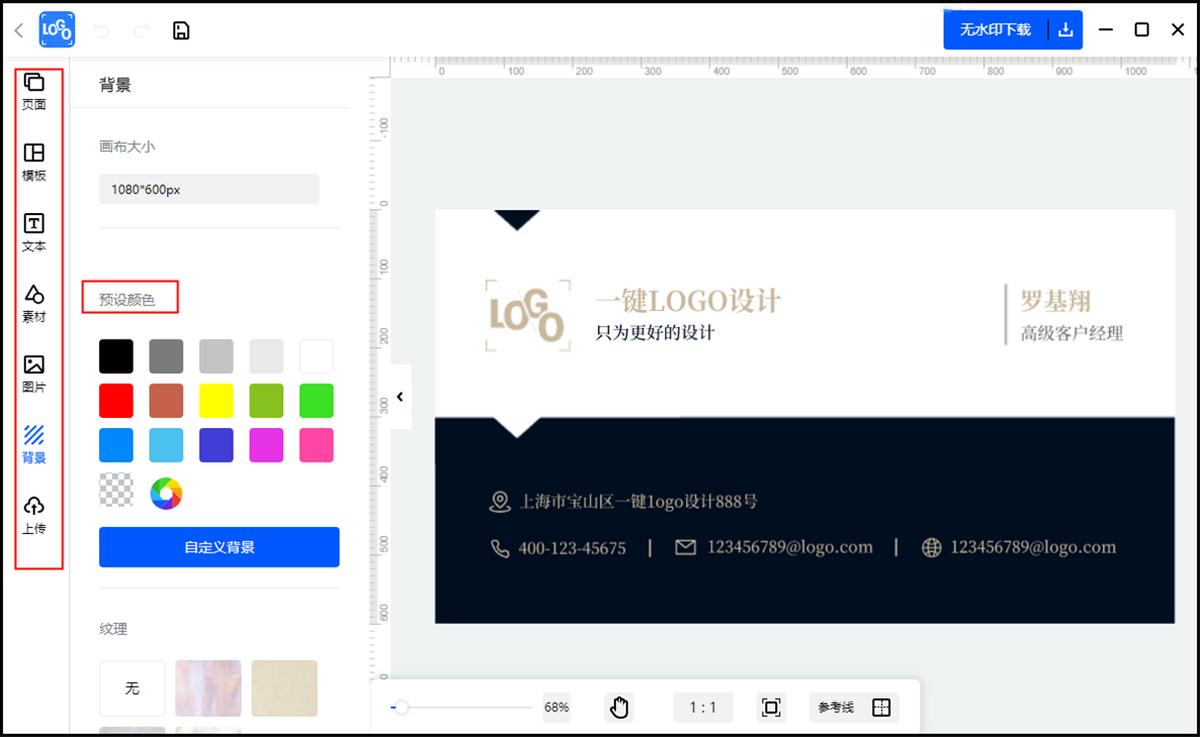1200x737 pixels.
Task: Choose the blue preset color
Action: pos(116,445)
